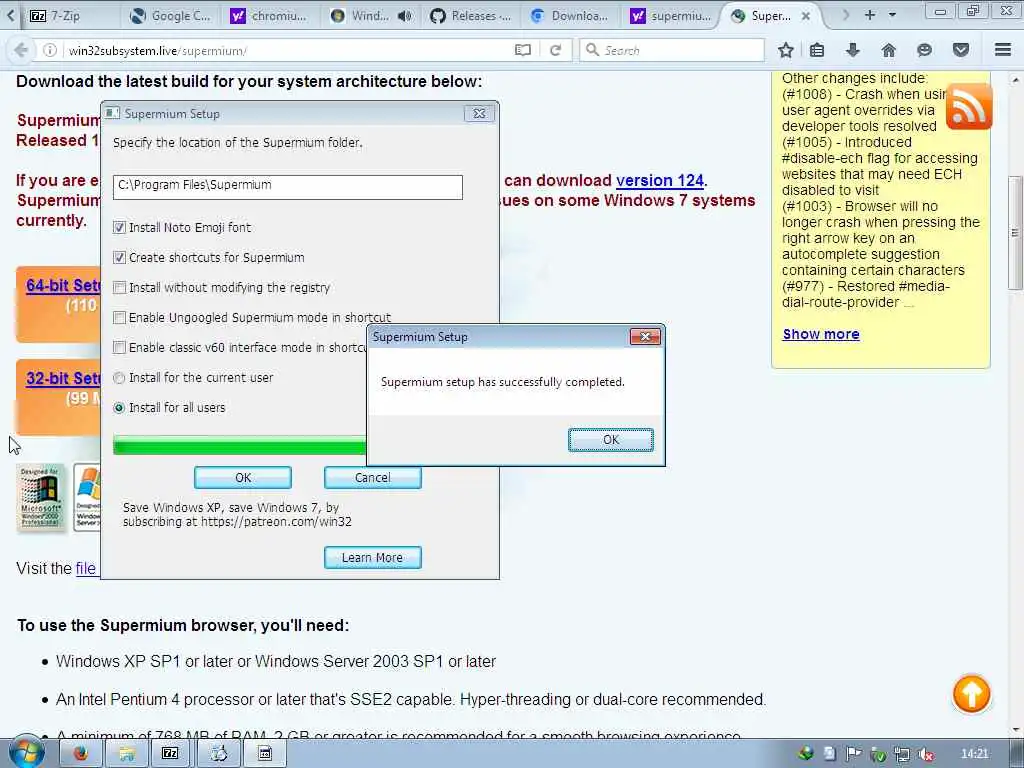Viewport: 1024px width, 768px height.
Task: Click Cancel in the Supermium Setup window
Action: (373, 477)
